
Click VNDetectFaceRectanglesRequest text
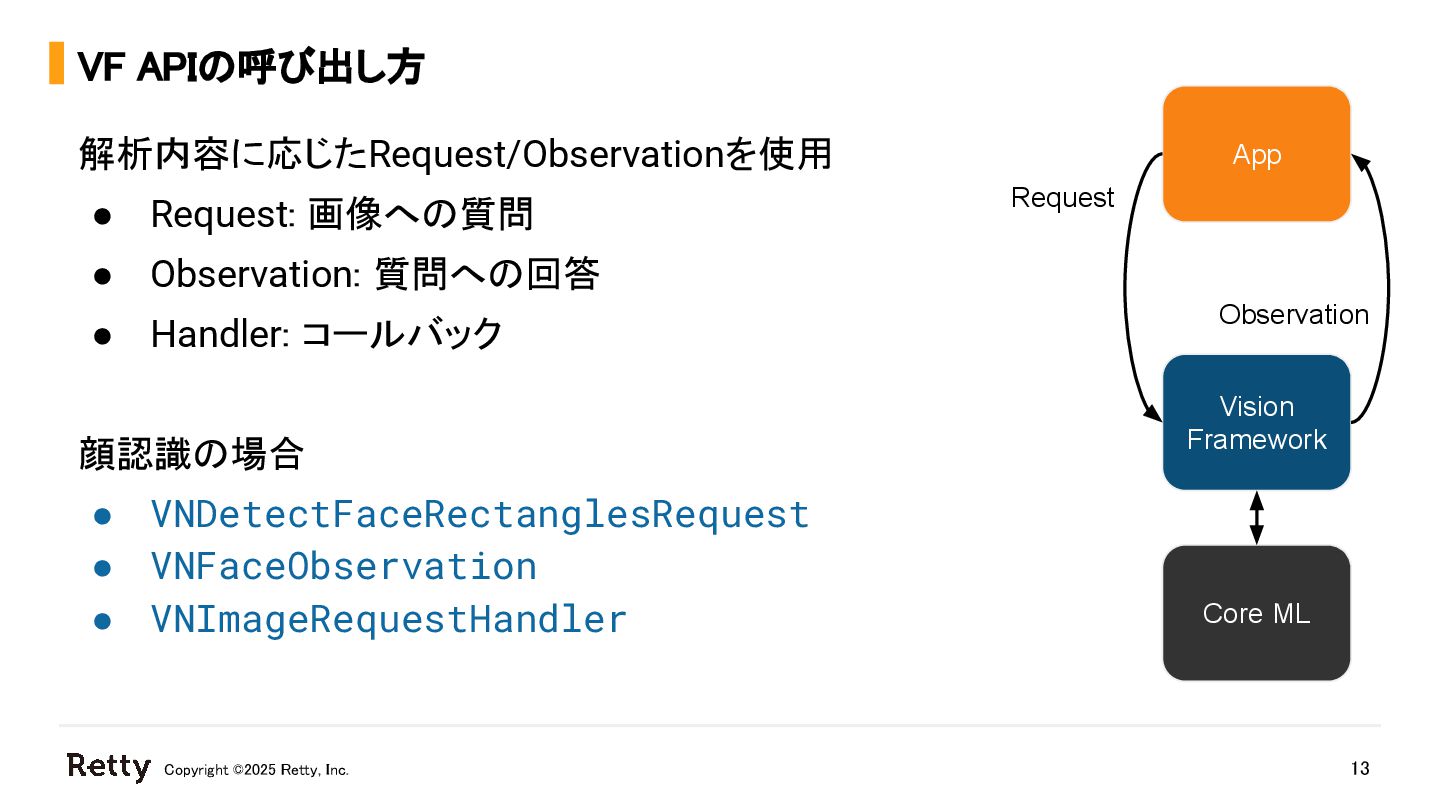click(x=480, y=514)
